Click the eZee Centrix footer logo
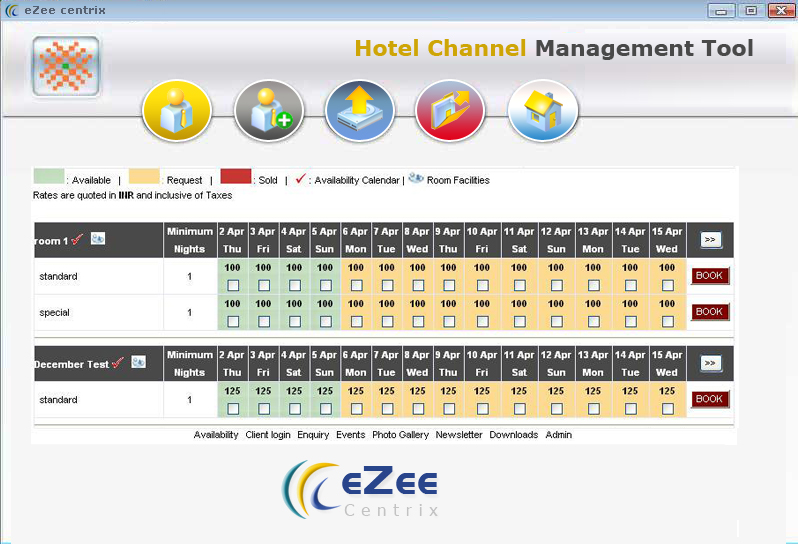 pyautogui.click(x=360, y=490)
